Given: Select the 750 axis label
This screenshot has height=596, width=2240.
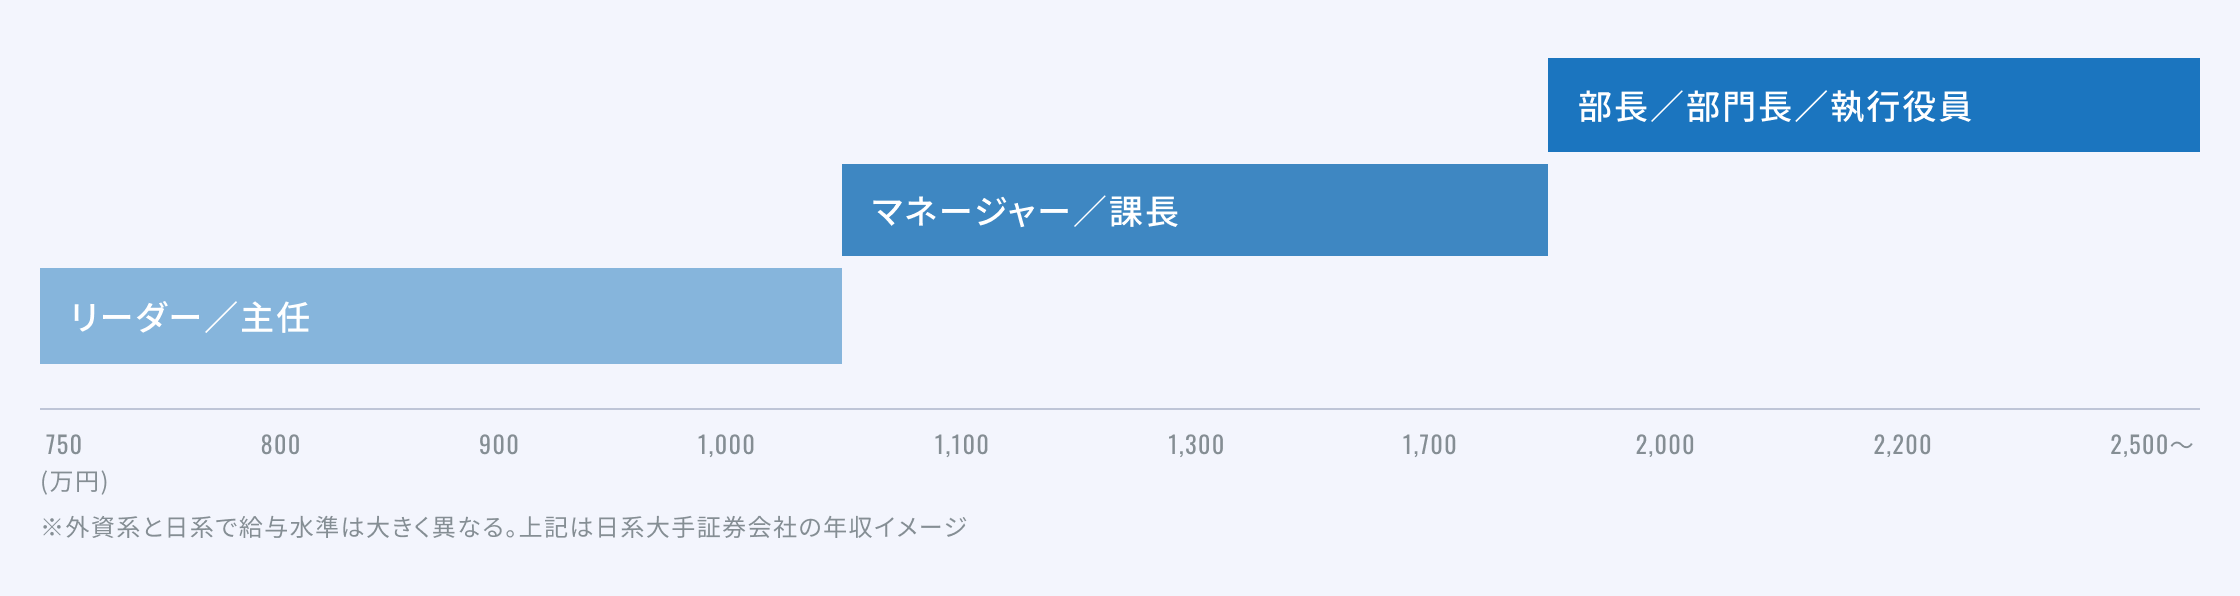Looking at the screenshot, I should click(64, 445).
